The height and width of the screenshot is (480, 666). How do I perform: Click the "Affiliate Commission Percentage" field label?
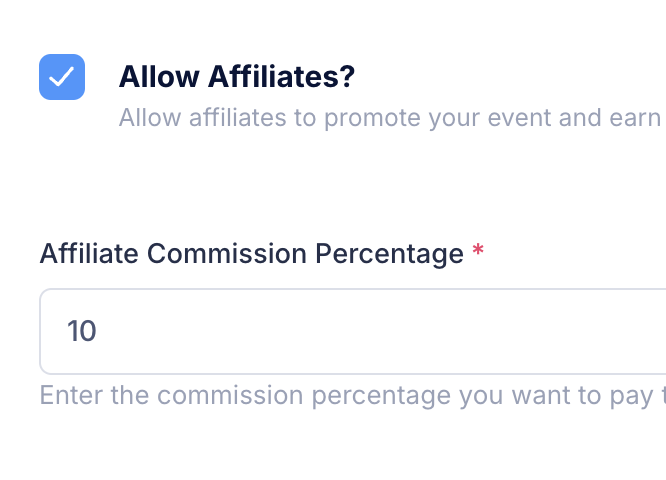click(x=251, y=254)
